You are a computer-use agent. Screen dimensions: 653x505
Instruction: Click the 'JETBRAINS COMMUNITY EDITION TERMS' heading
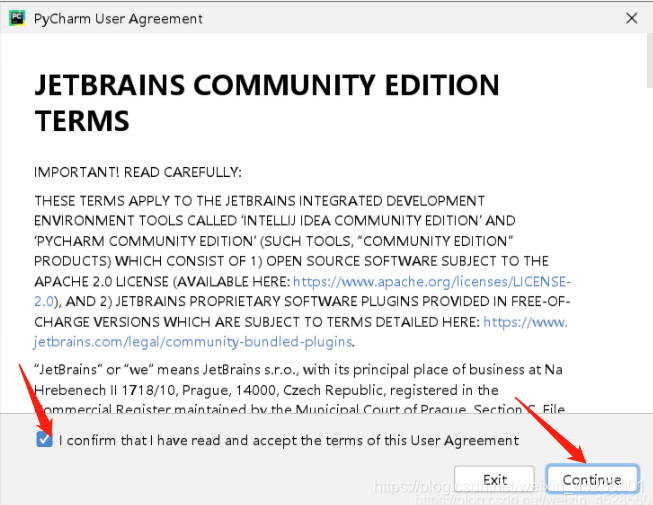(267, 103)
